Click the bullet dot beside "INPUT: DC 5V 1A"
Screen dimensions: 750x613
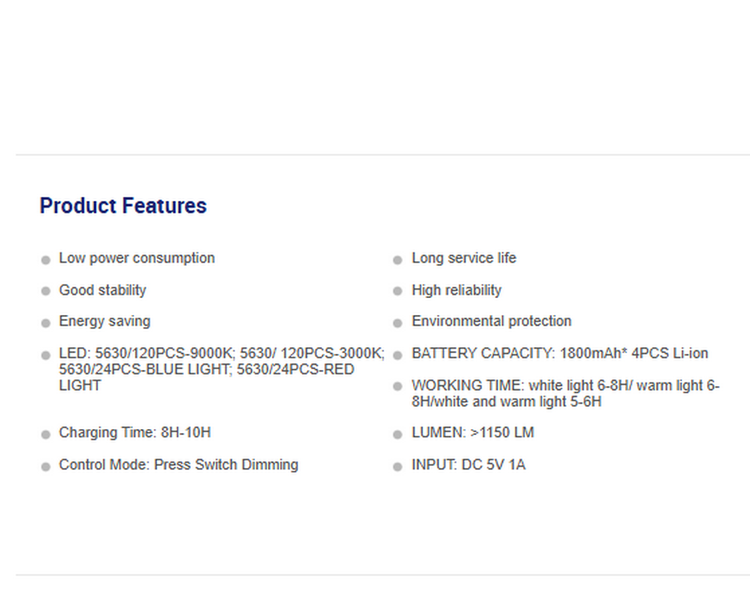(398, 467)
